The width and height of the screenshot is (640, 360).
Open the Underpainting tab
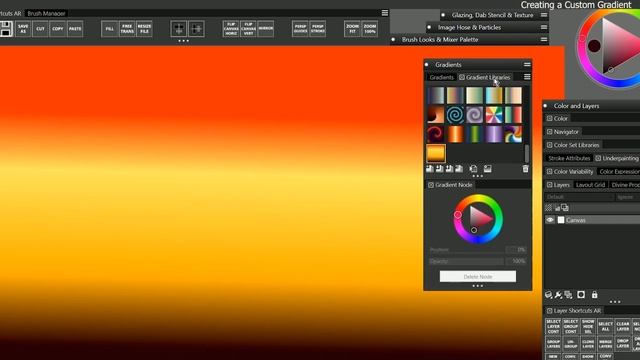[617, 158]
